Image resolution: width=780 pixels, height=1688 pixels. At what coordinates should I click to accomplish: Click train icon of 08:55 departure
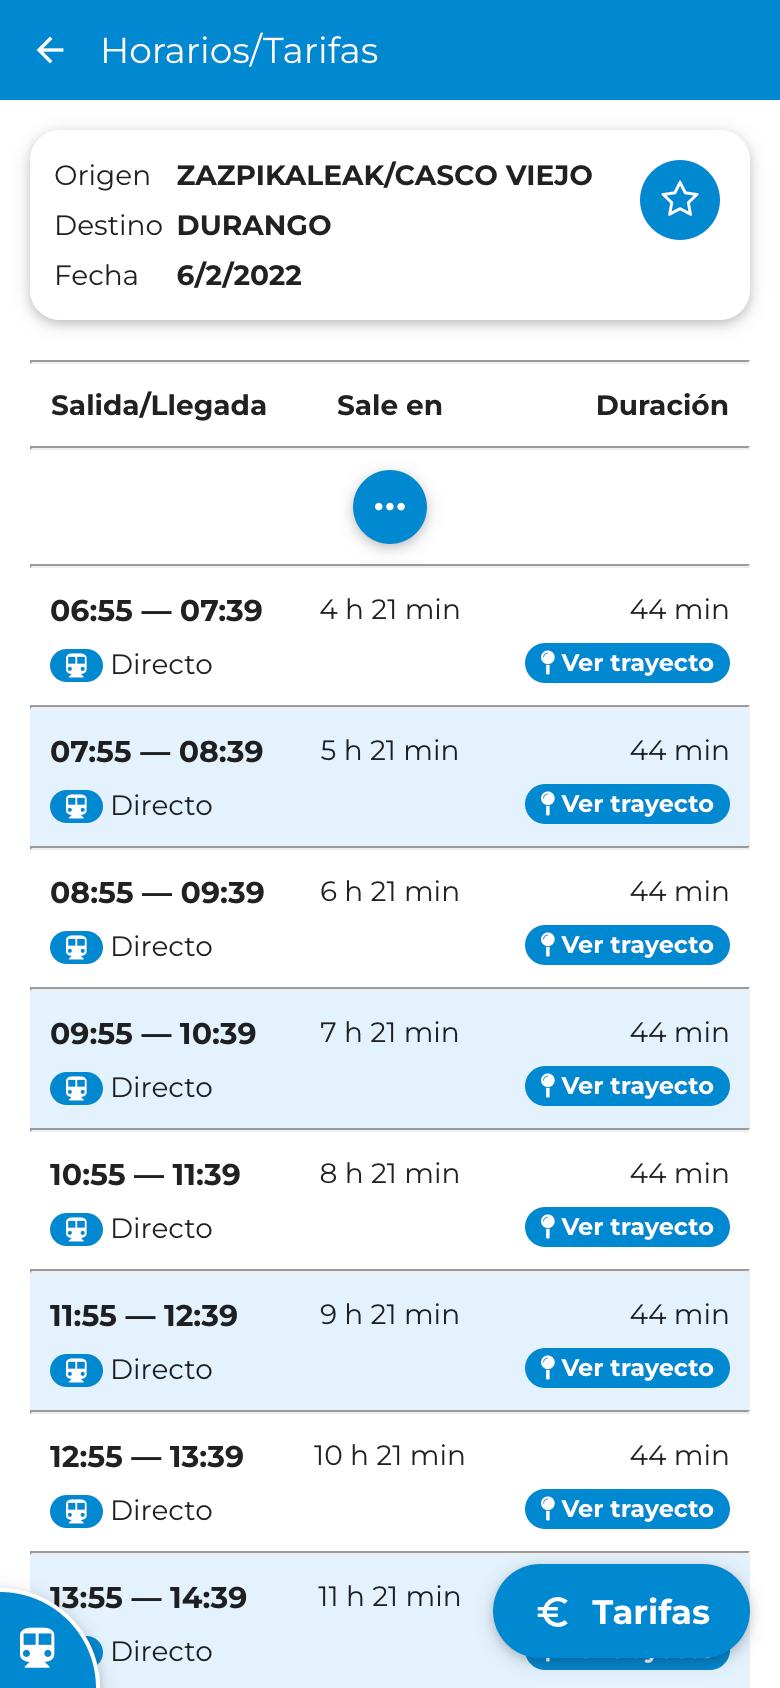(76, 947)
